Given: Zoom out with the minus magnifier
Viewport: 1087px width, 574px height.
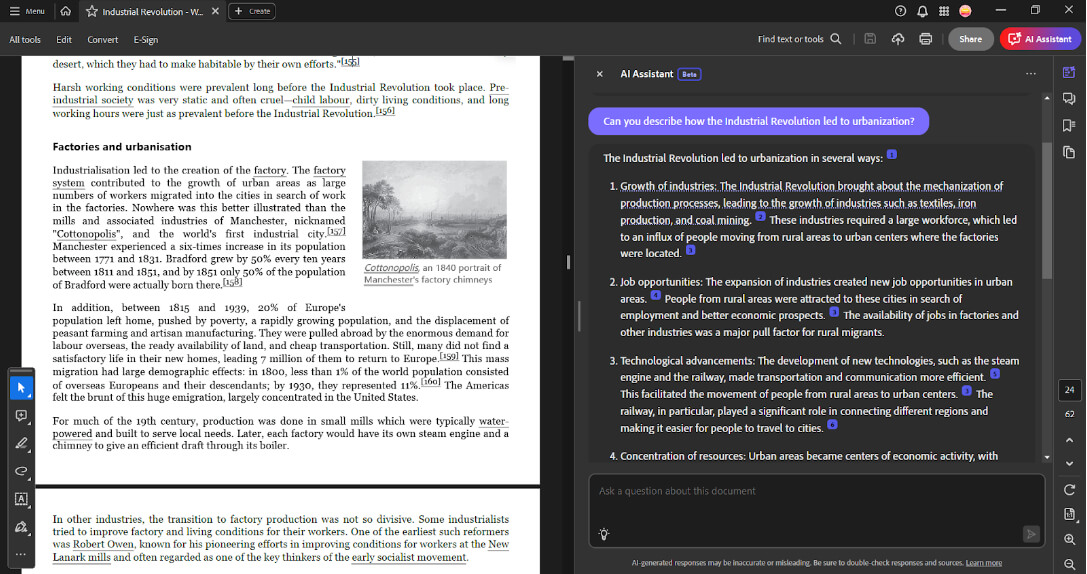Looking at the screenshot, I should pos(1069,564).
